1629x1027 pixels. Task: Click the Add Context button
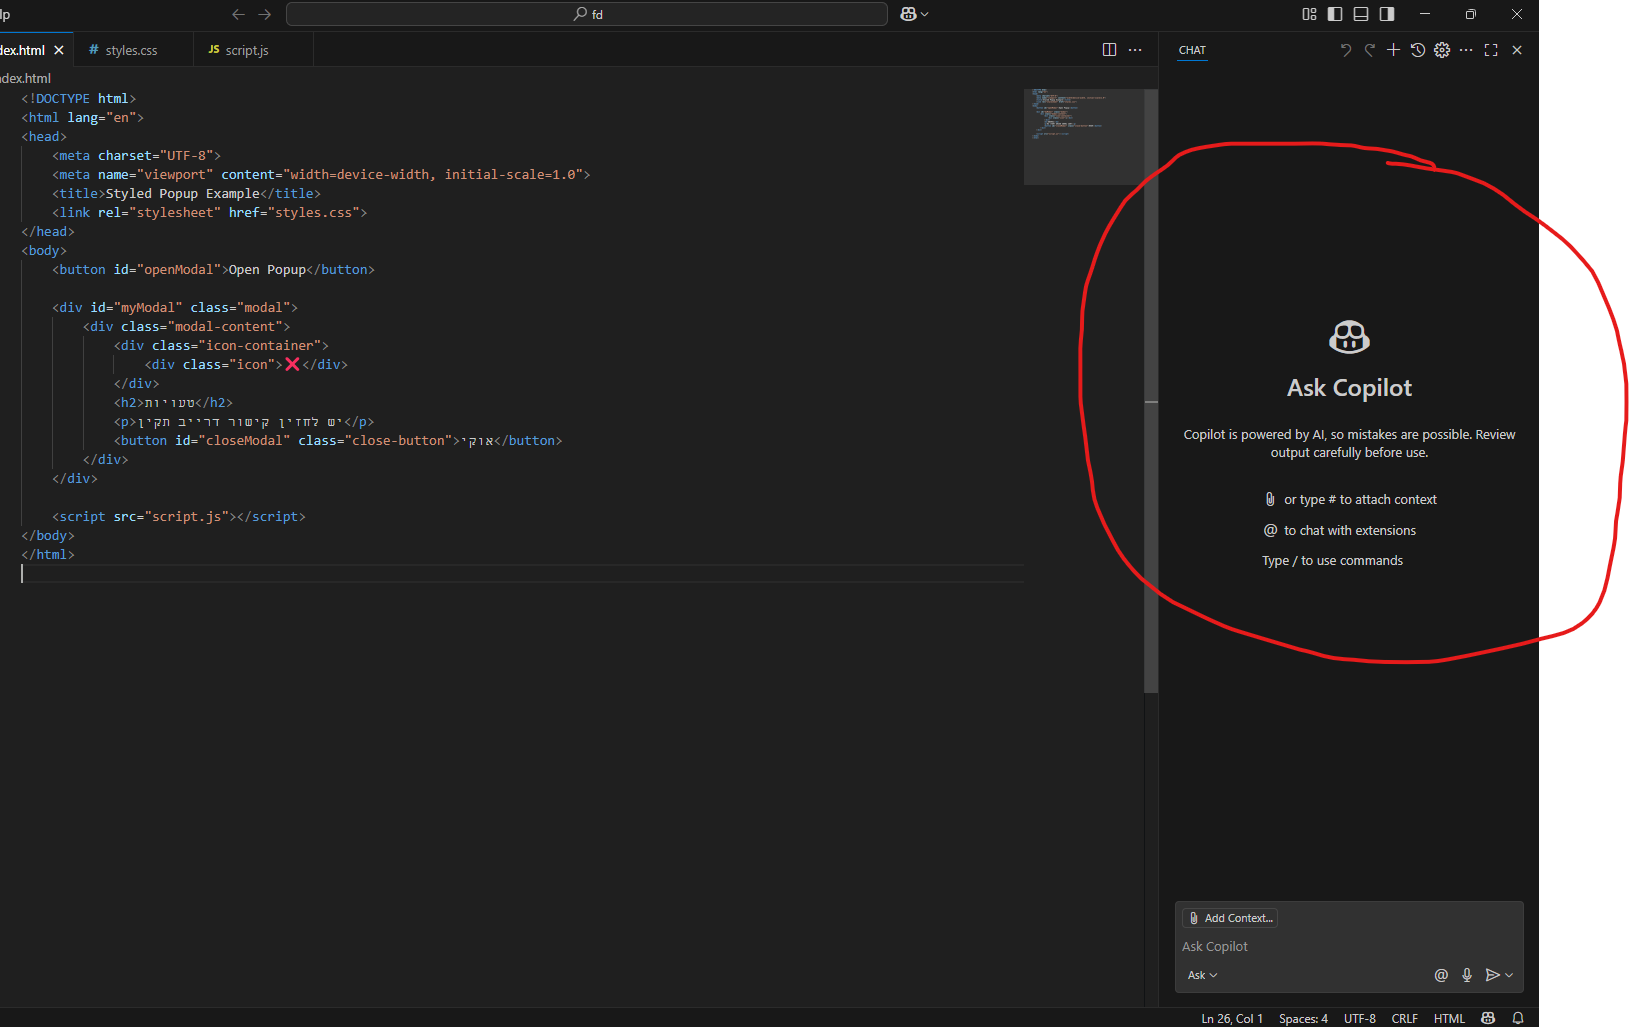[1230, 918]
